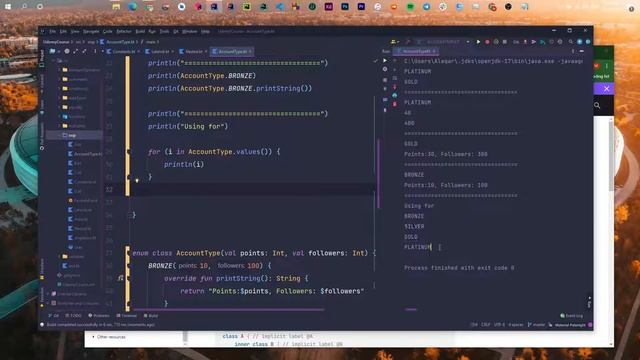The width and height of the screenshot is (640, 360).
Task: Fold the printString override function
Action: click(x=128, y=278)
